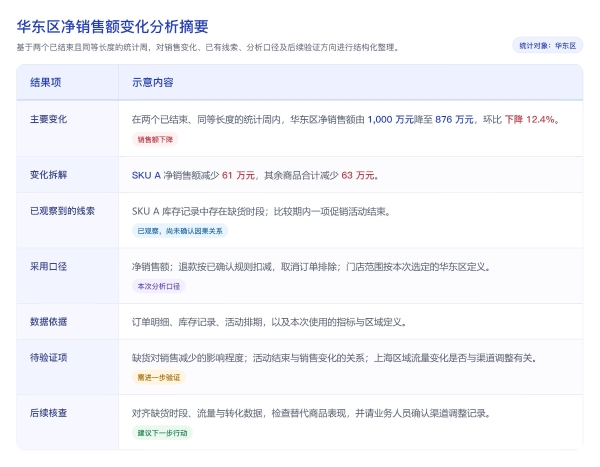This screenshot has width=600, height=467.
Task: Click the 统计对象：华东区 badge
Action: pos(547,46)
